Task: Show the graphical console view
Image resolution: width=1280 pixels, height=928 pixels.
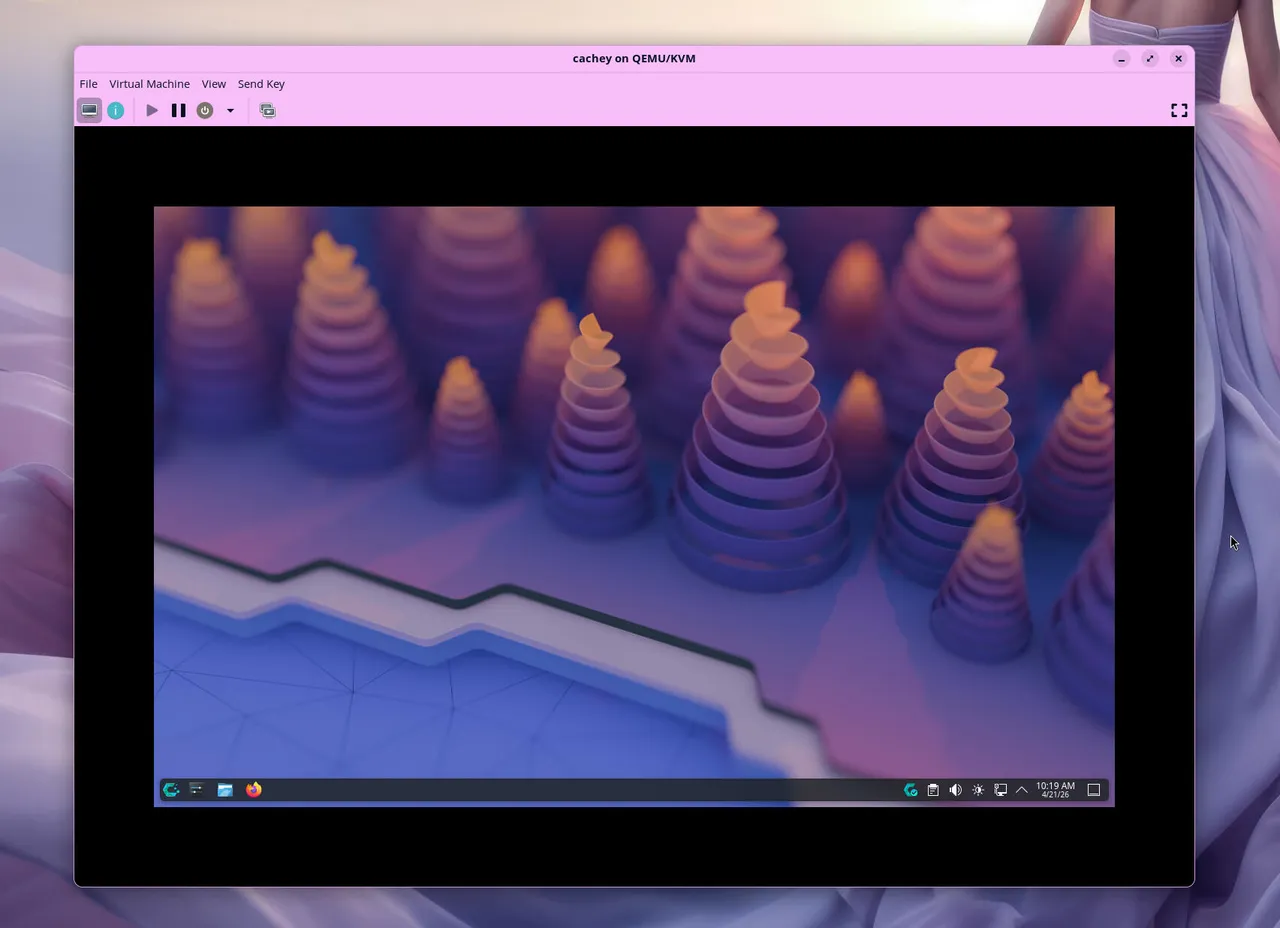Action: tap(90, 110)
